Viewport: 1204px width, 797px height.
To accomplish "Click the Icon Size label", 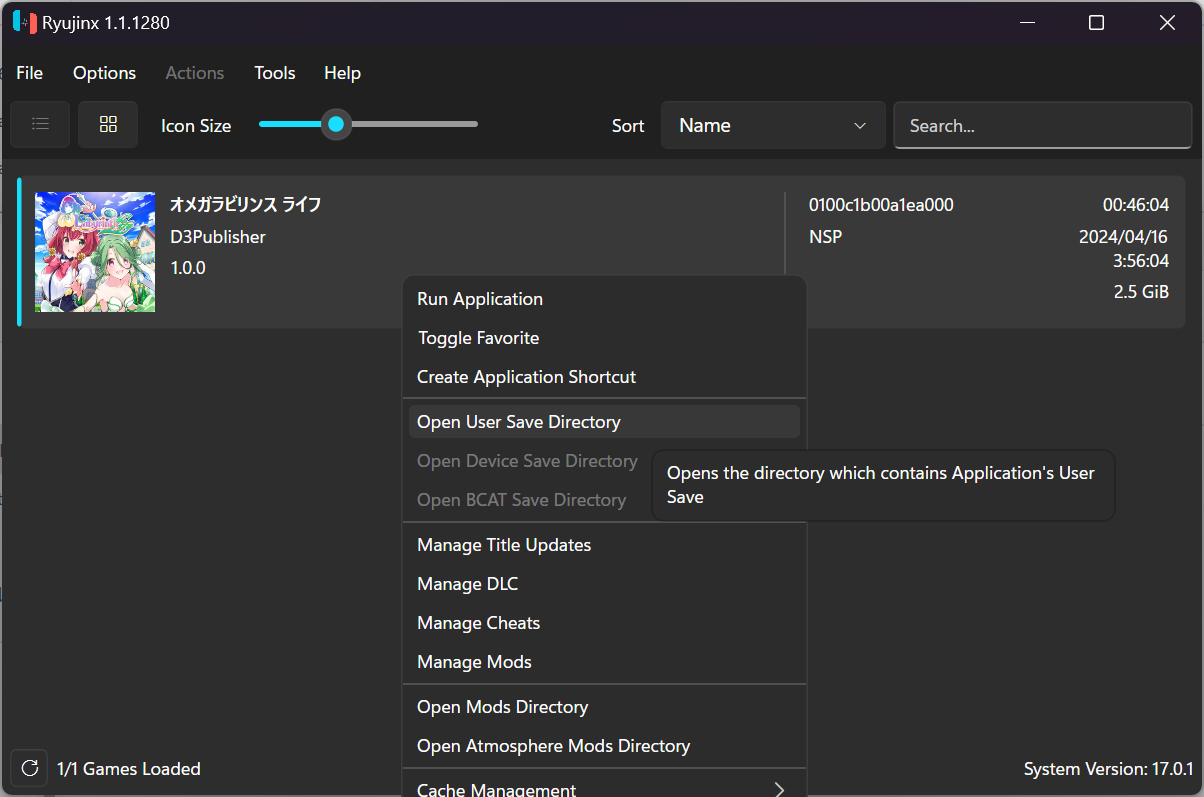I will click(x=196, y=126).
